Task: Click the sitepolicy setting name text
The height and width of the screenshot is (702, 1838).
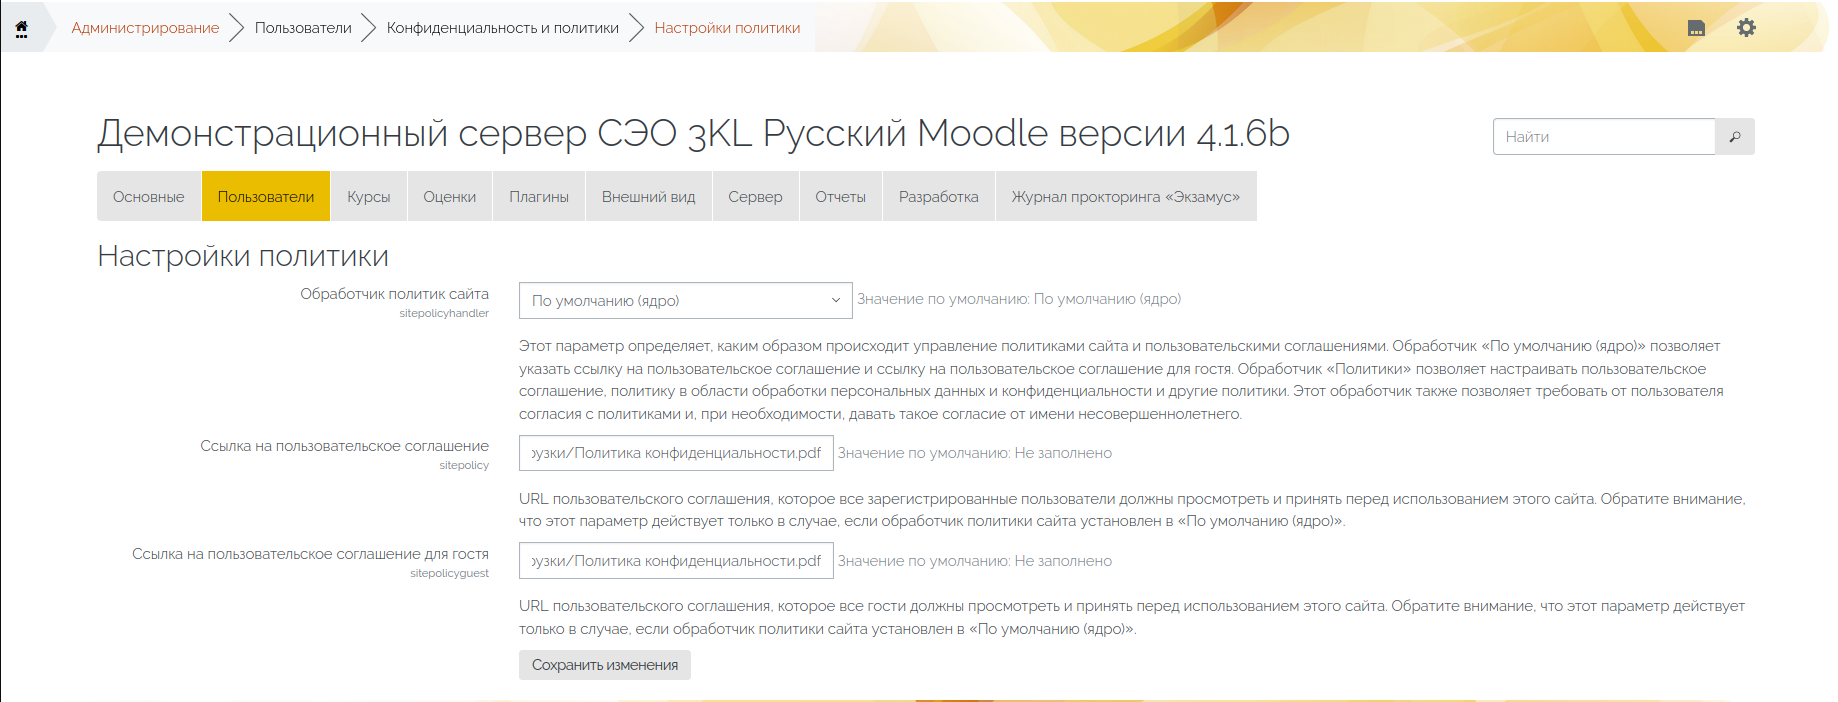Action: (464, 465)
